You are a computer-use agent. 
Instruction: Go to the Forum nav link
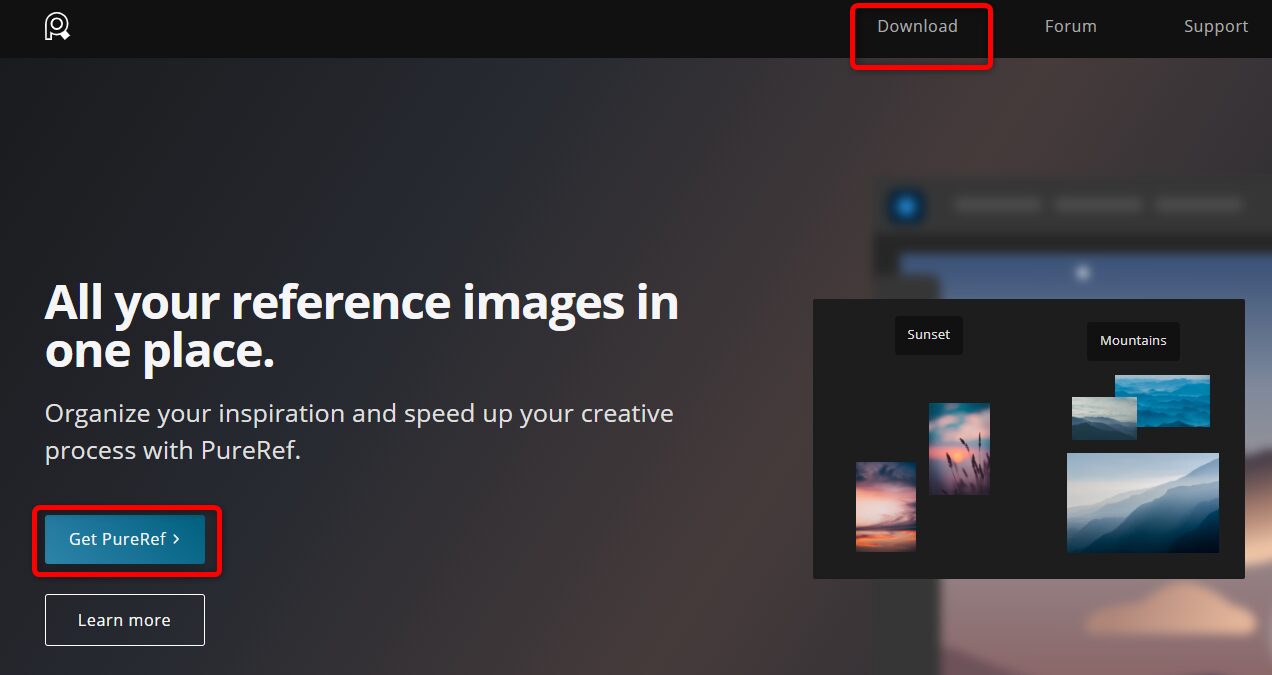point(1070,27)
